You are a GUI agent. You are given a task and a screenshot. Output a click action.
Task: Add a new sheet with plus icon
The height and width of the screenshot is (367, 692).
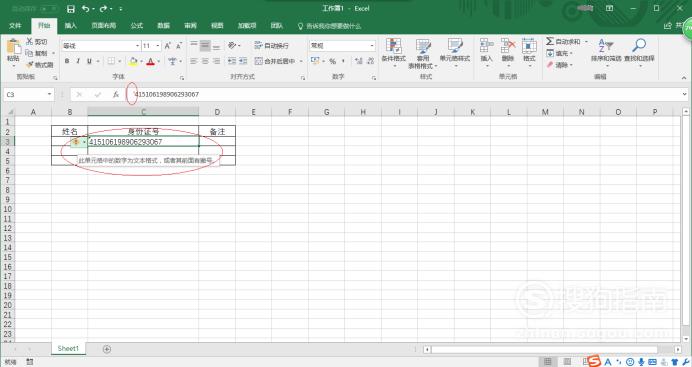coord(107,349)
